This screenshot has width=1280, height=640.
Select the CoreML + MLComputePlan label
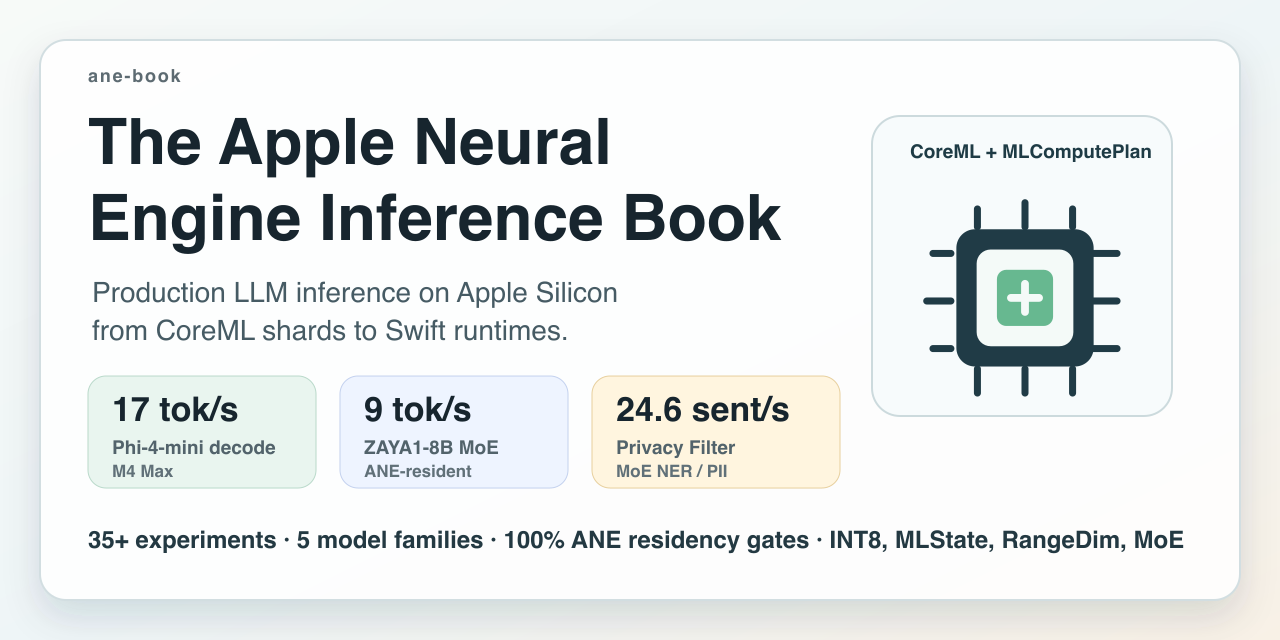coord(1030,152)
